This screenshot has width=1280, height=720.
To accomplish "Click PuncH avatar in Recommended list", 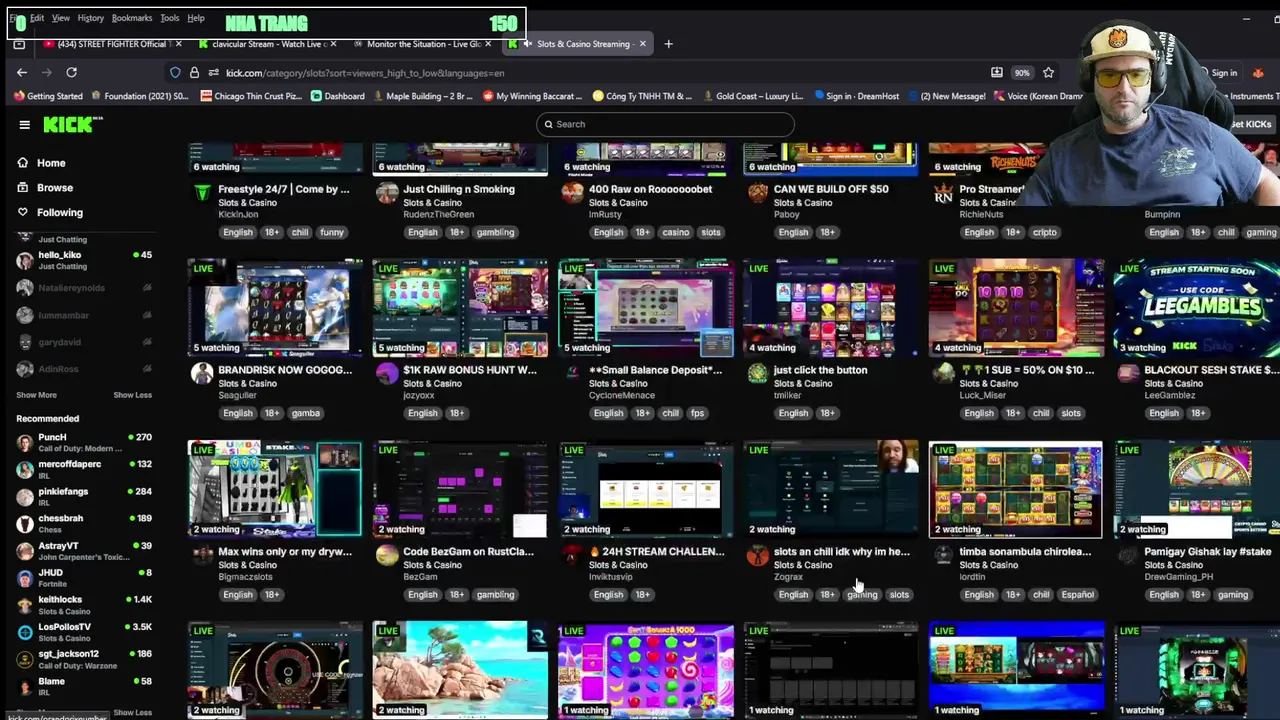I will point(25,442).
